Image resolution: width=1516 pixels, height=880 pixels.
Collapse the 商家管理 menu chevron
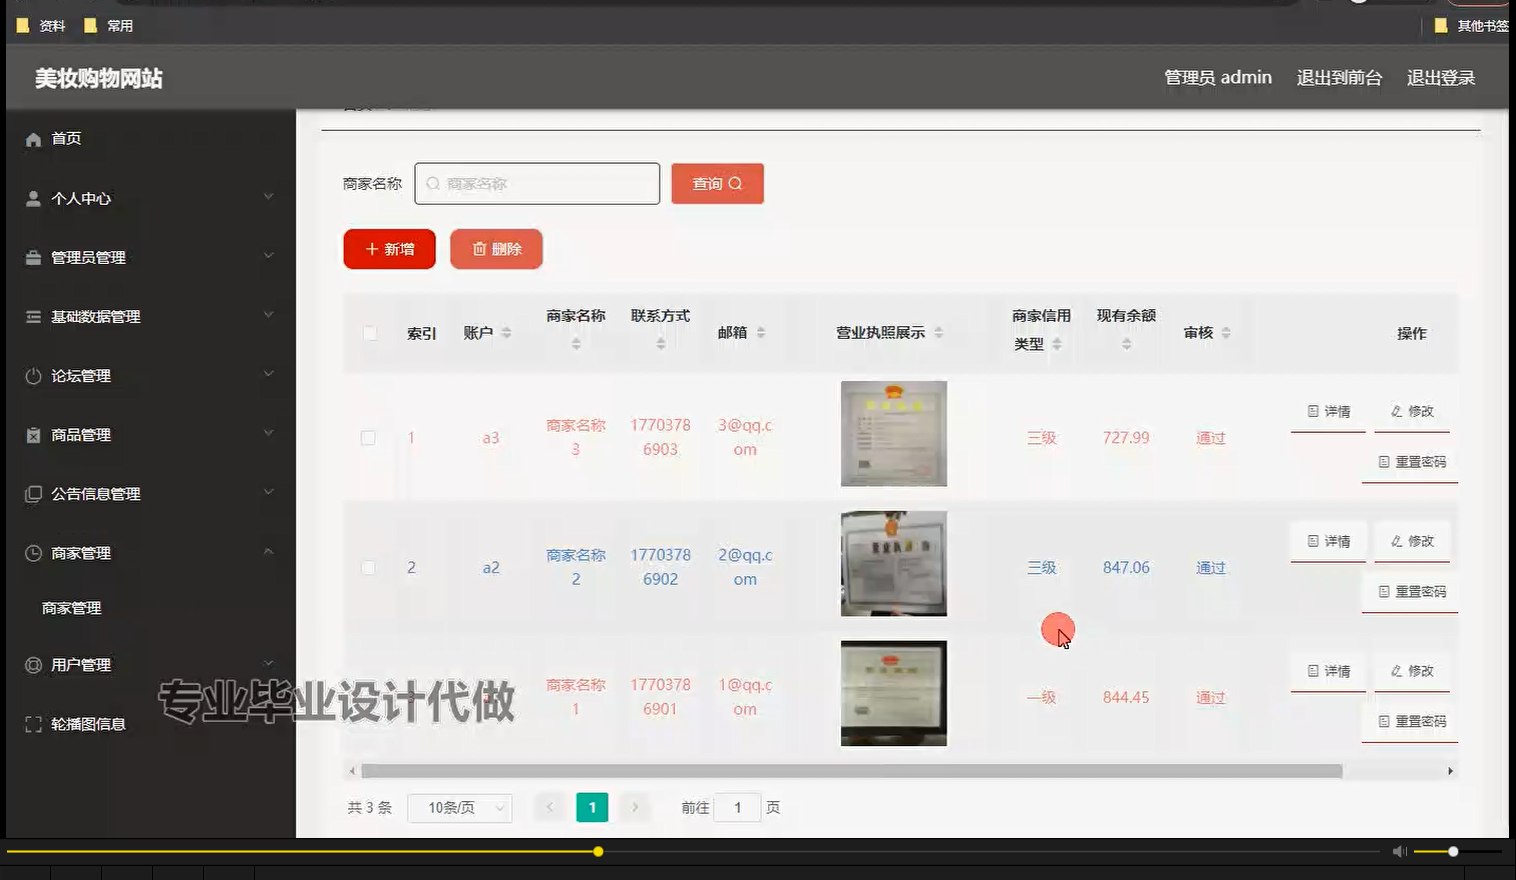268,552
